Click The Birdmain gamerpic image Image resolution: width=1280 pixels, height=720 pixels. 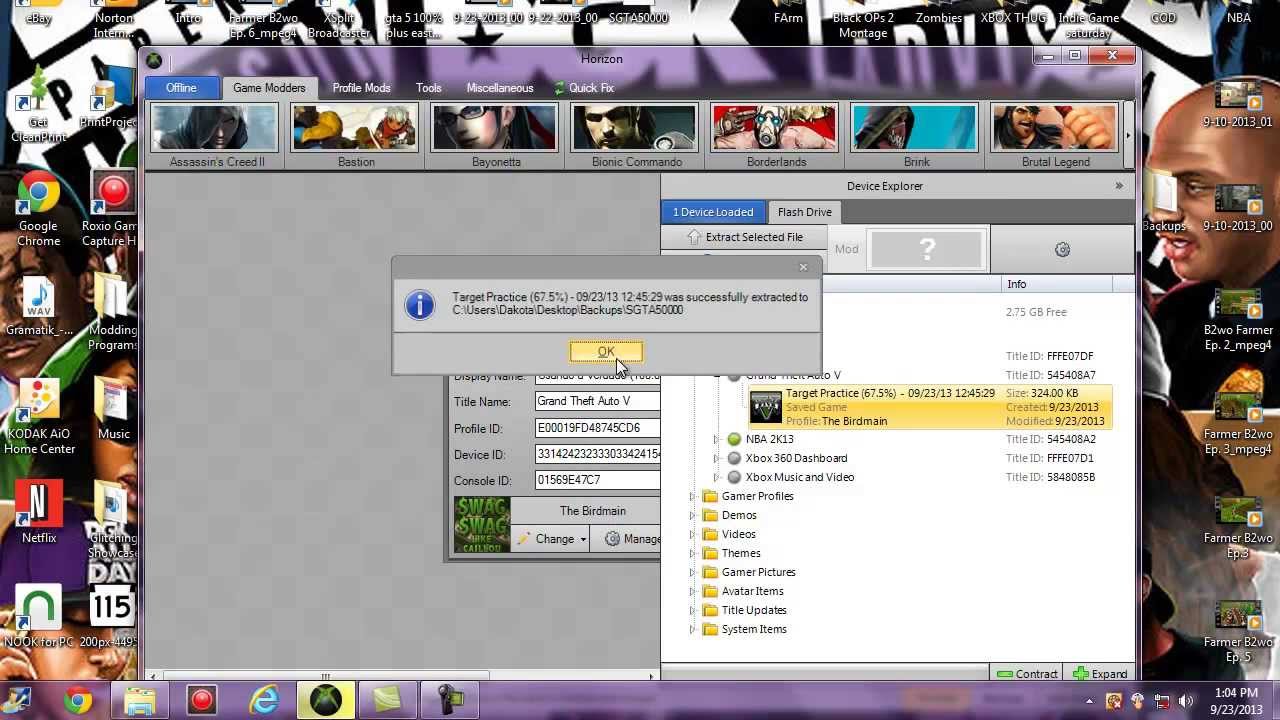point(482,524)
